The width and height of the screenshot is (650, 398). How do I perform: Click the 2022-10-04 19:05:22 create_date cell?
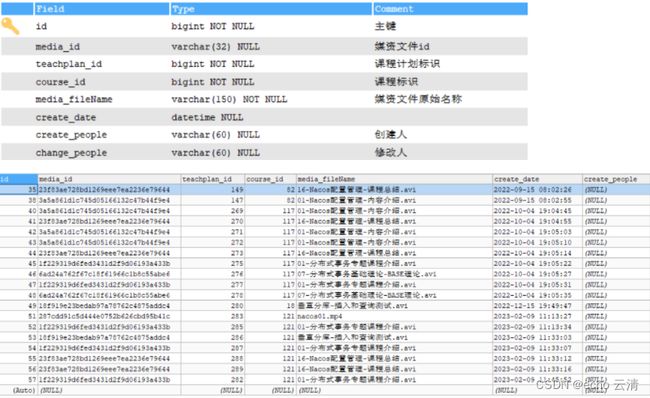point(537,263)
